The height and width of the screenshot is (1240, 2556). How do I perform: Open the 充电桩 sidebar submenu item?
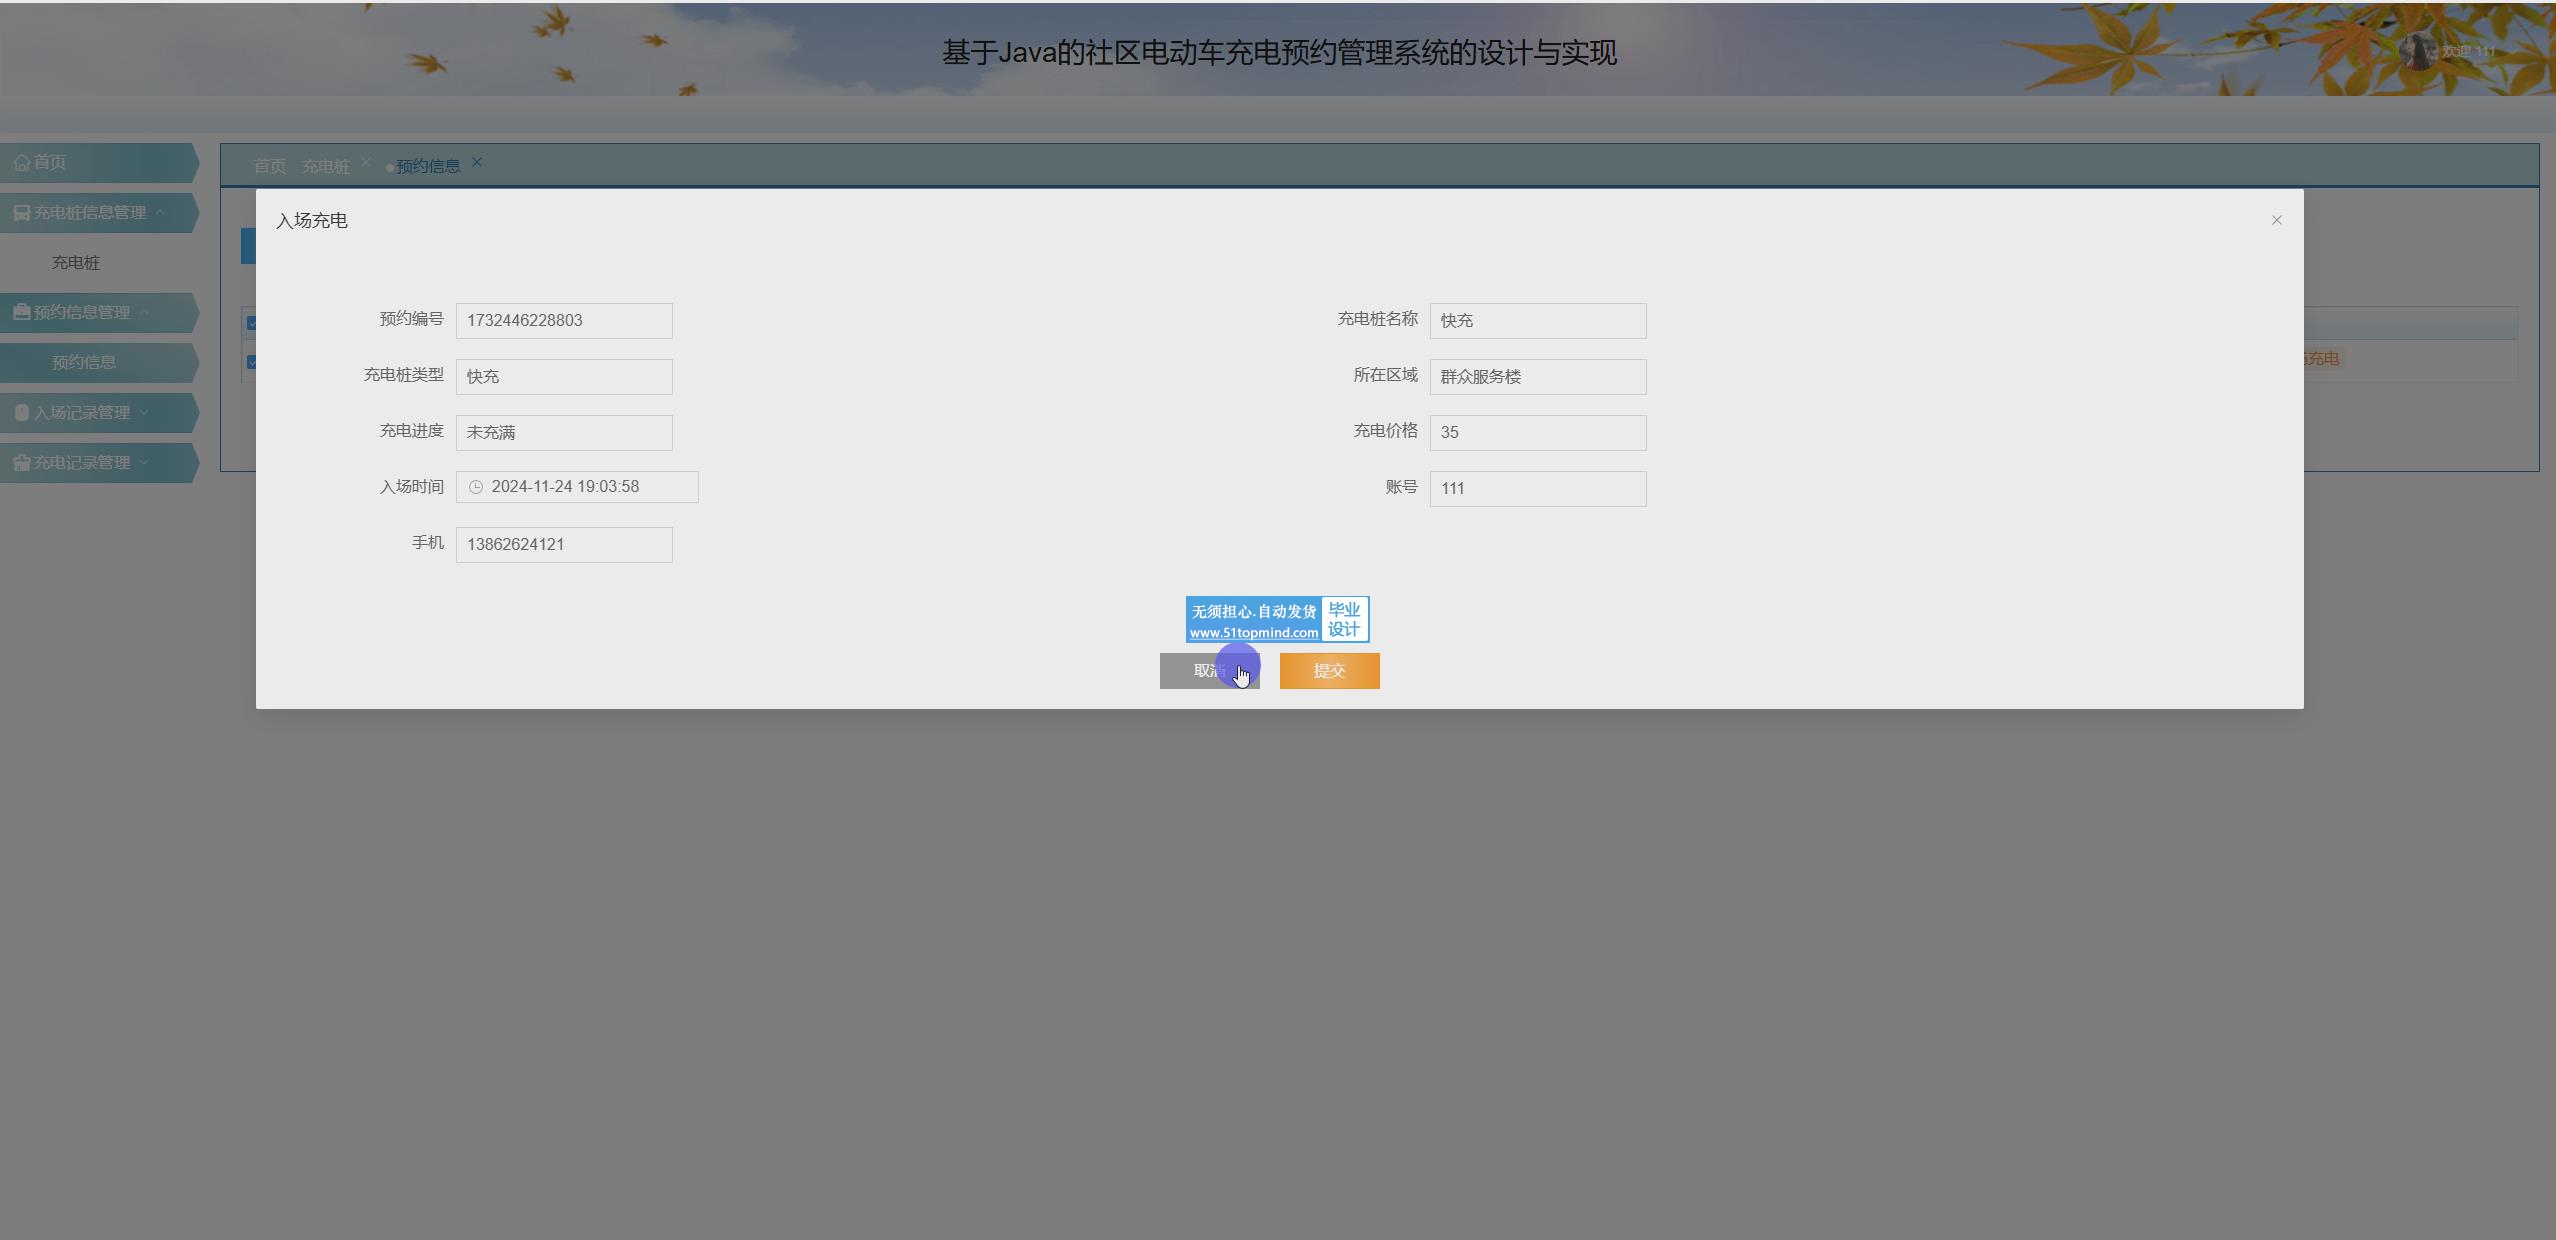click(76, 263)
